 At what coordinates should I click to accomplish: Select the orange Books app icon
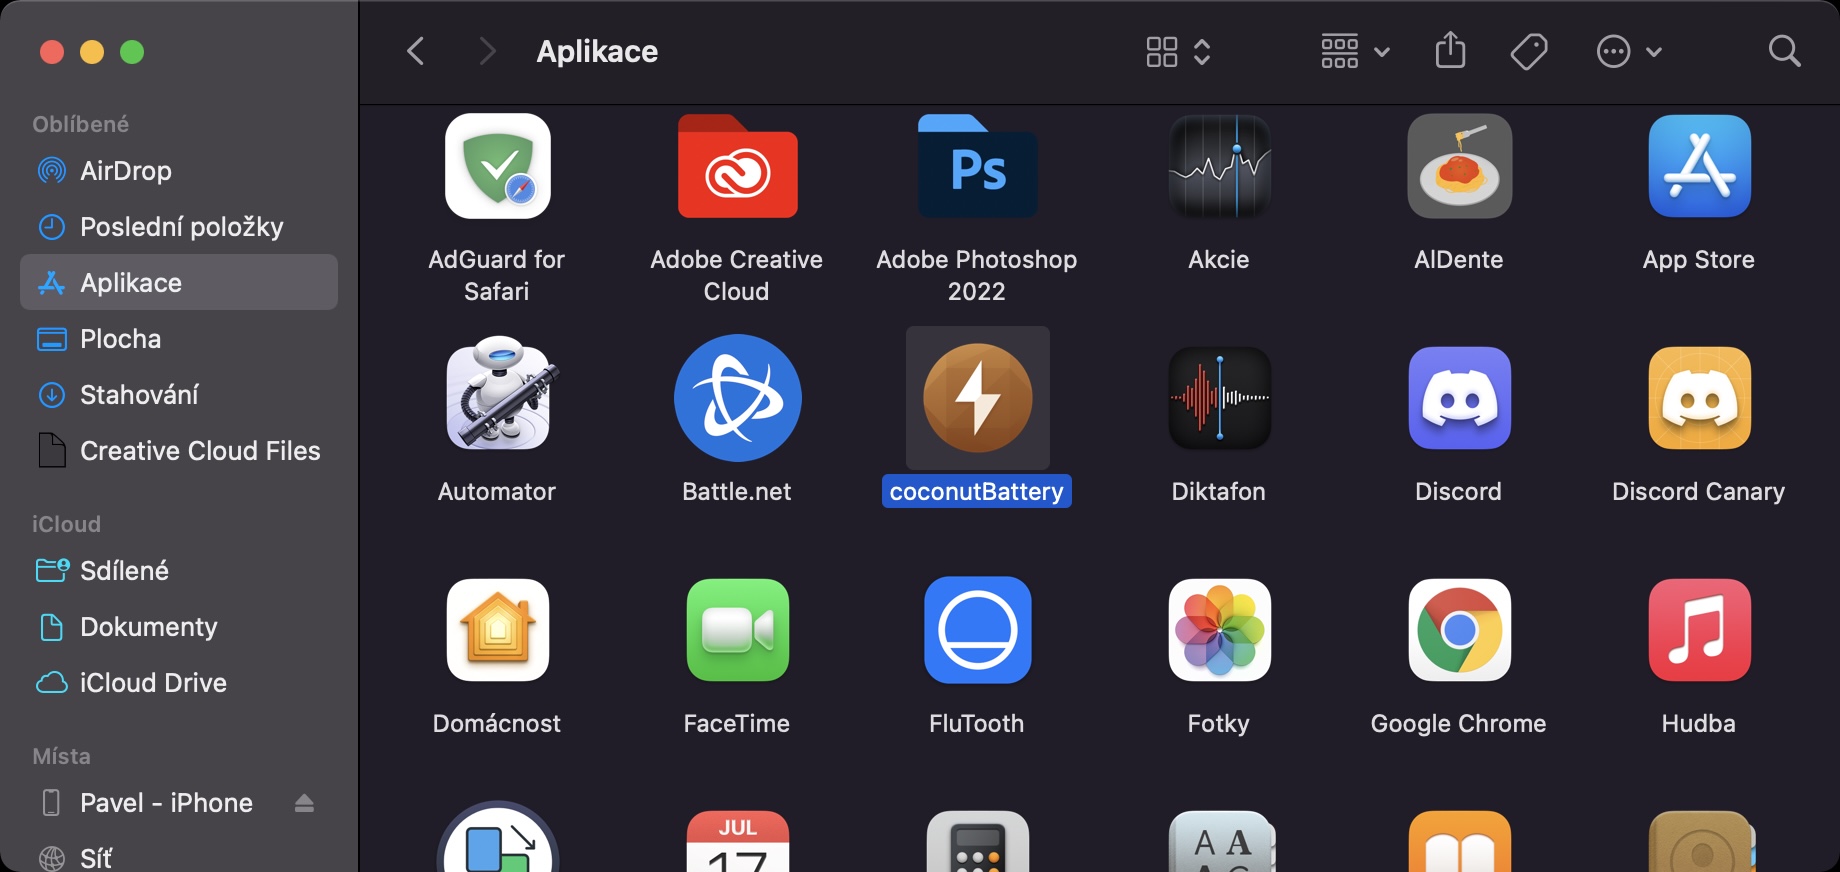(x=1460, y=841)
